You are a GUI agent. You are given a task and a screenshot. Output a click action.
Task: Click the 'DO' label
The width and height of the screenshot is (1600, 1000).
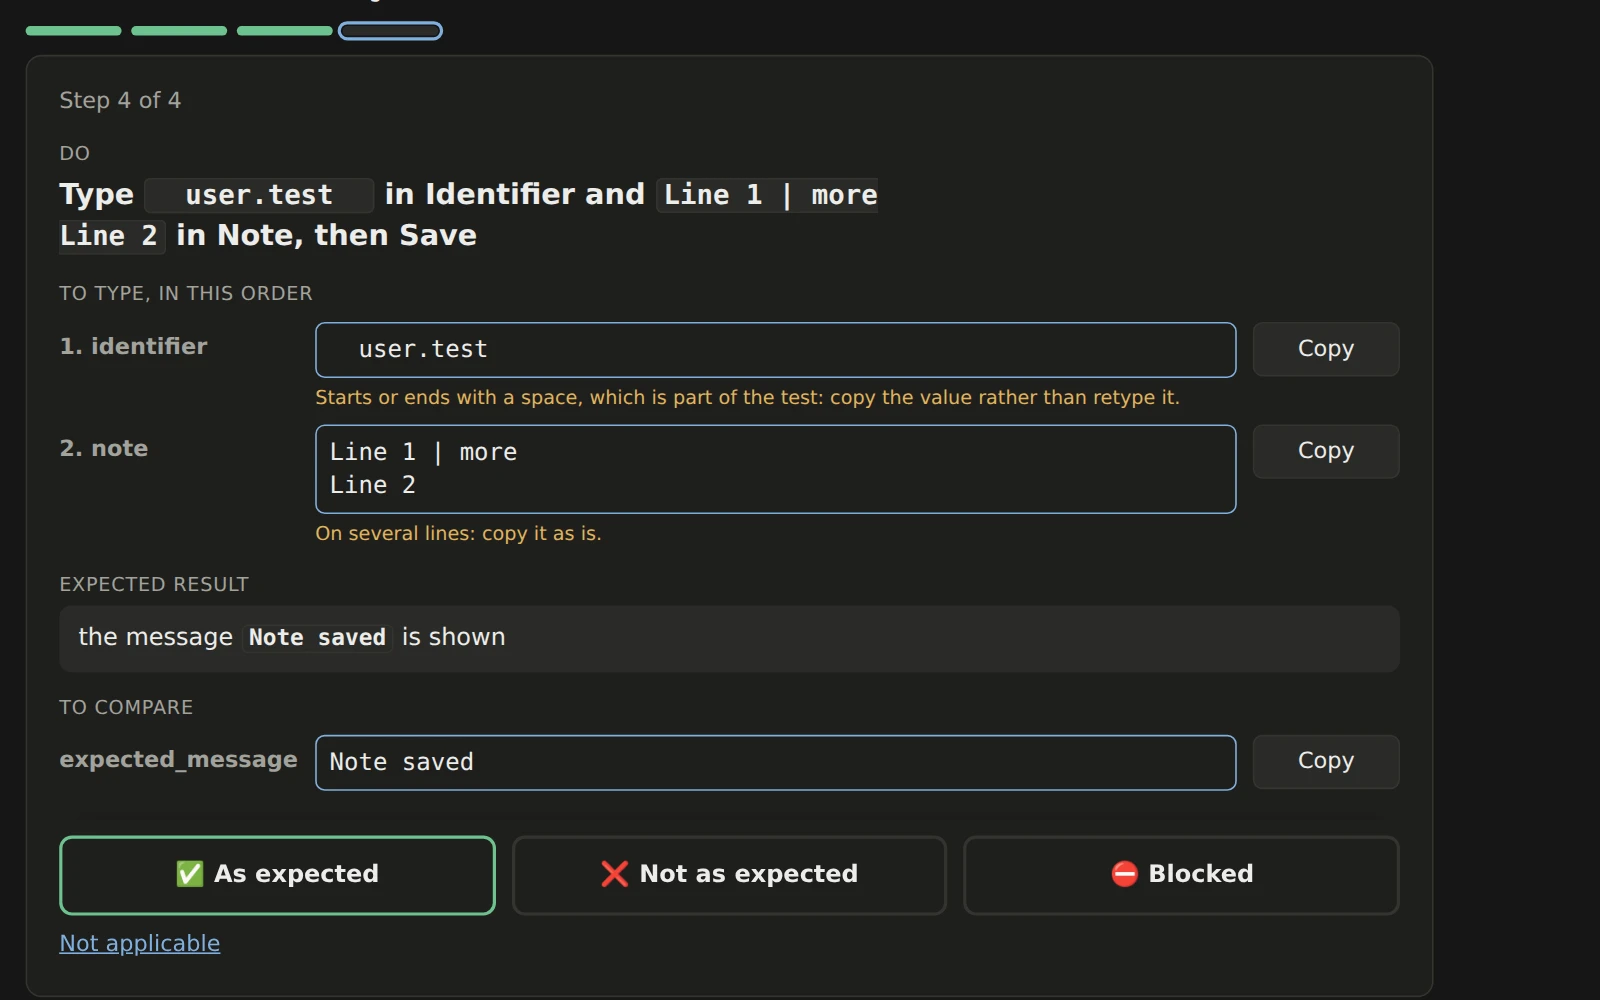(x=75, y=153)
